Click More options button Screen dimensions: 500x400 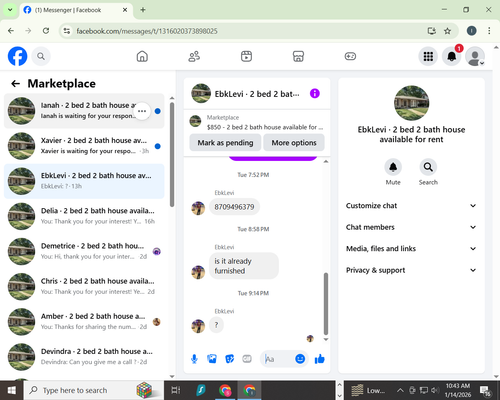(294, 143)
